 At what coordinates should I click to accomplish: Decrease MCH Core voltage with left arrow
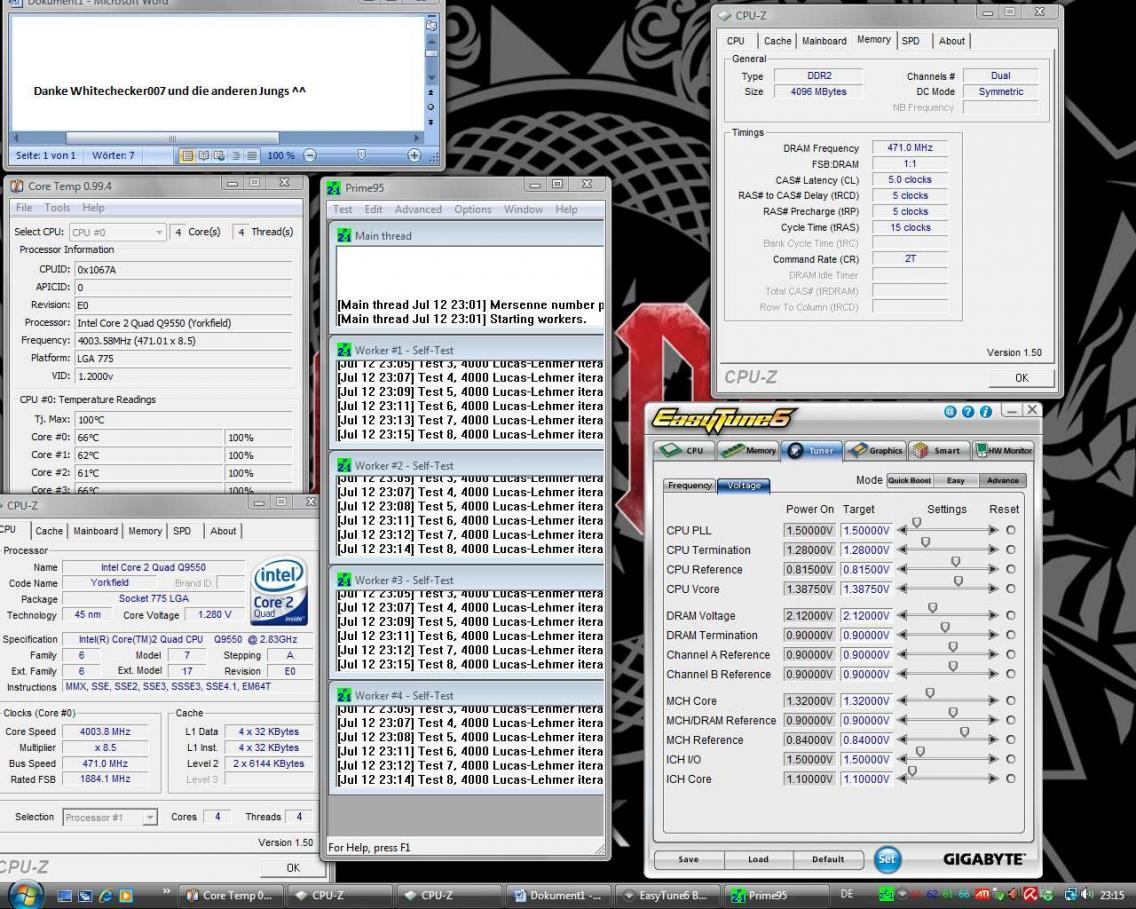click(902, 700)
